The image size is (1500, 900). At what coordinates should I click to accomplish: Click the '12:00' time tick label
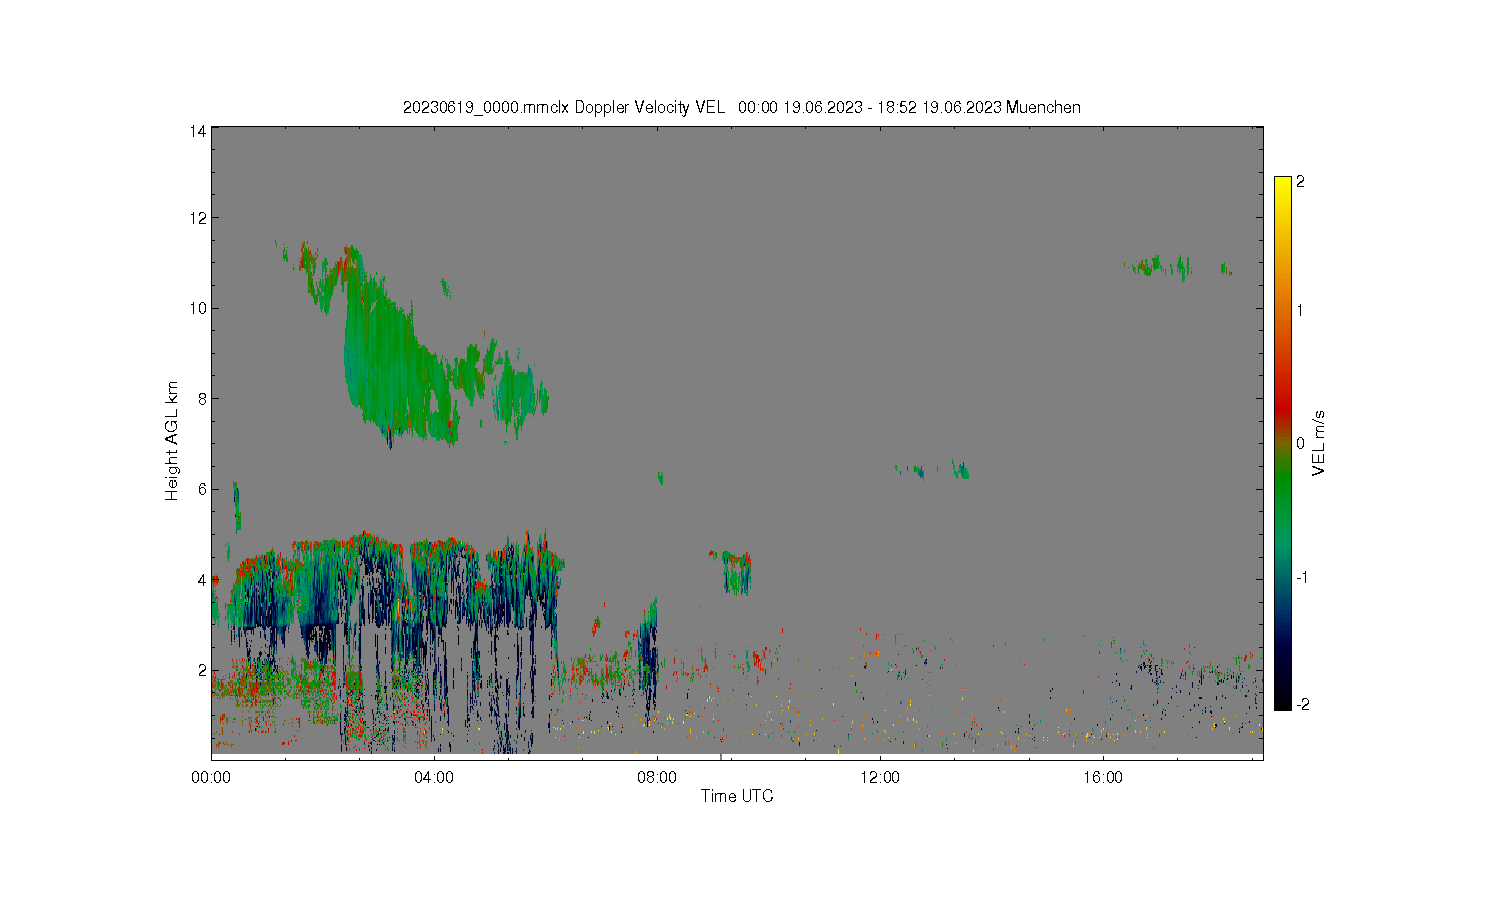tap(880, 777)
